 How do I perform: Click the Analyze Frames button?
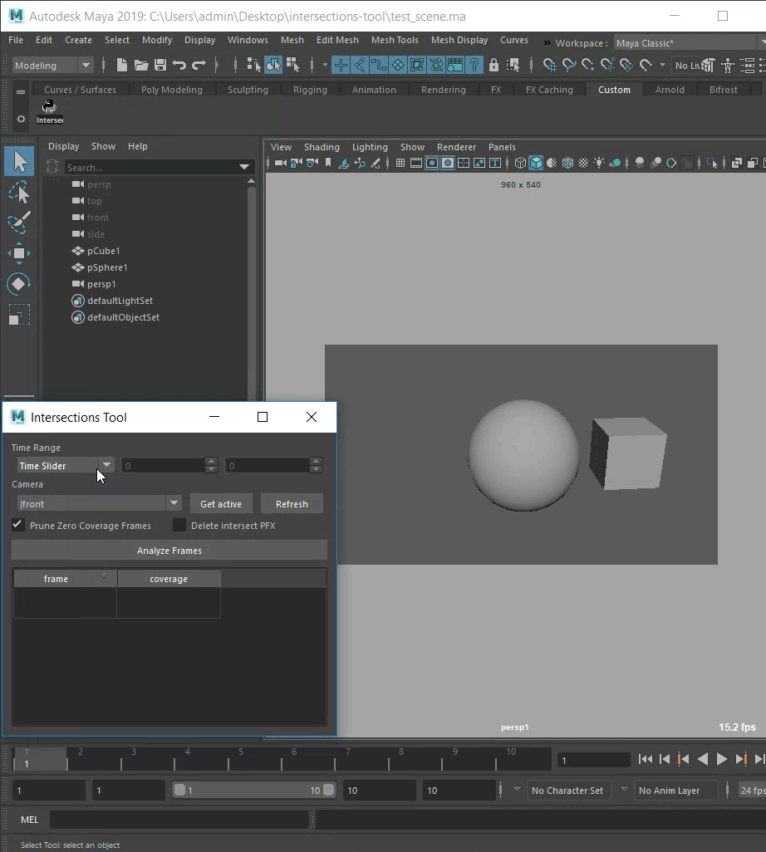(x=169, y=550)
